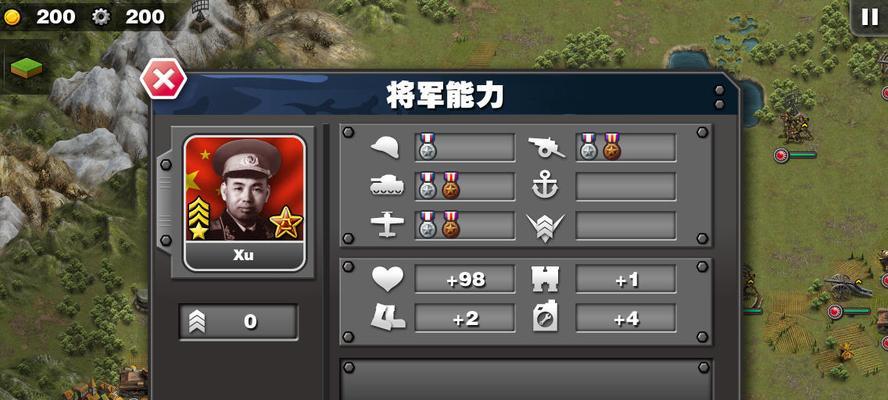The height and width of the screenshot is (400, 888).
Task: Select the airplane air force icon
Action: pyautogui.click(x=387, y=225)
